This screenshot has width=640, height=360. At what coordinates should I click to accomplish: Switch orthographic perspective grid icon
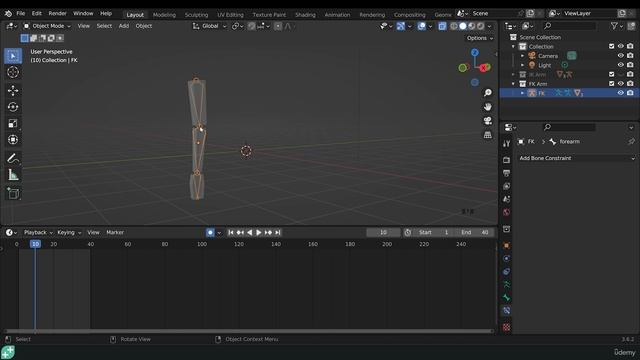pyautogui.click(x=487, y=135)
